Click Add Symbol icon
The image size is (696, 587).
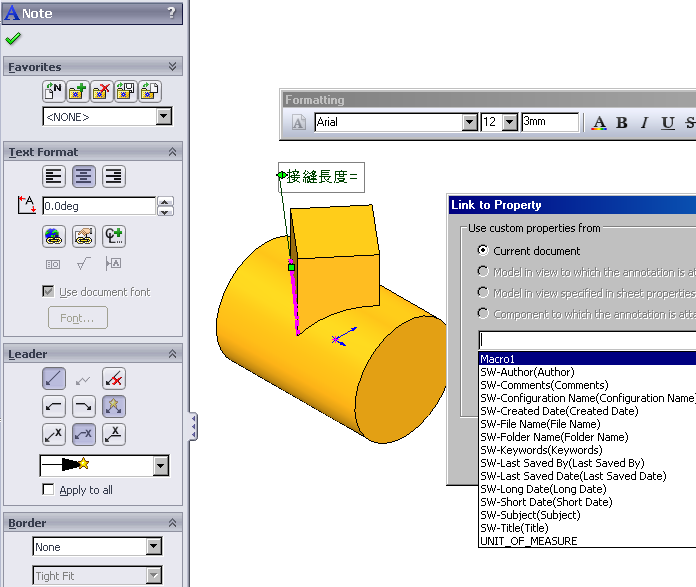(114, 236)
